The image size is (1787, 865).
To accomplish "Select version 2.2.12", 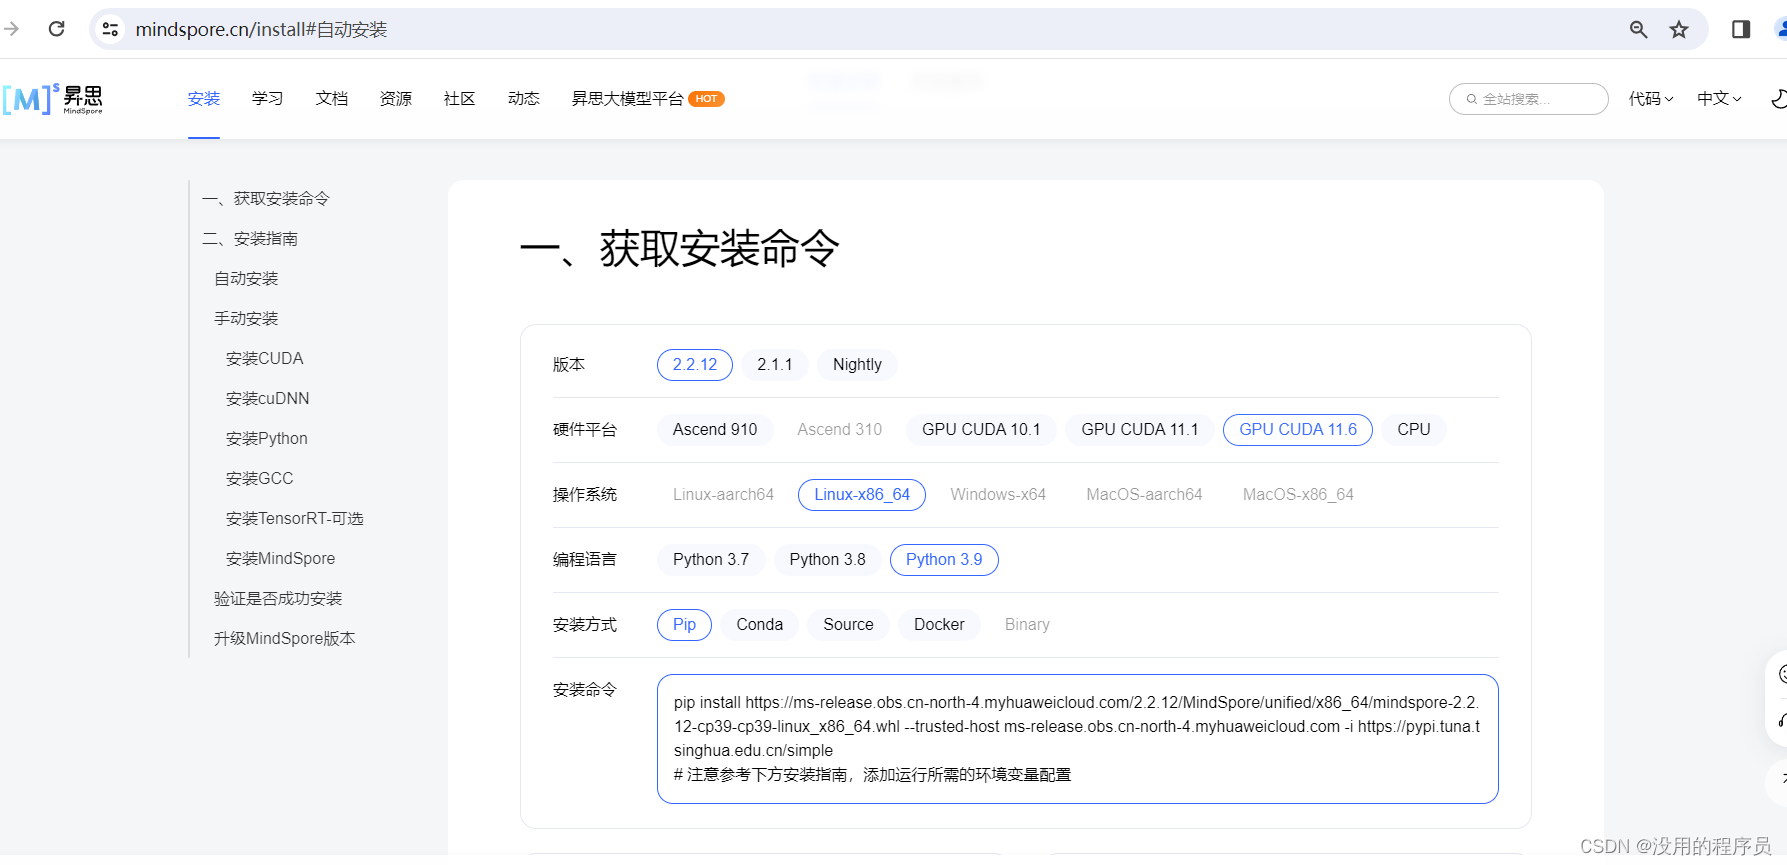I will pos(695,365).
